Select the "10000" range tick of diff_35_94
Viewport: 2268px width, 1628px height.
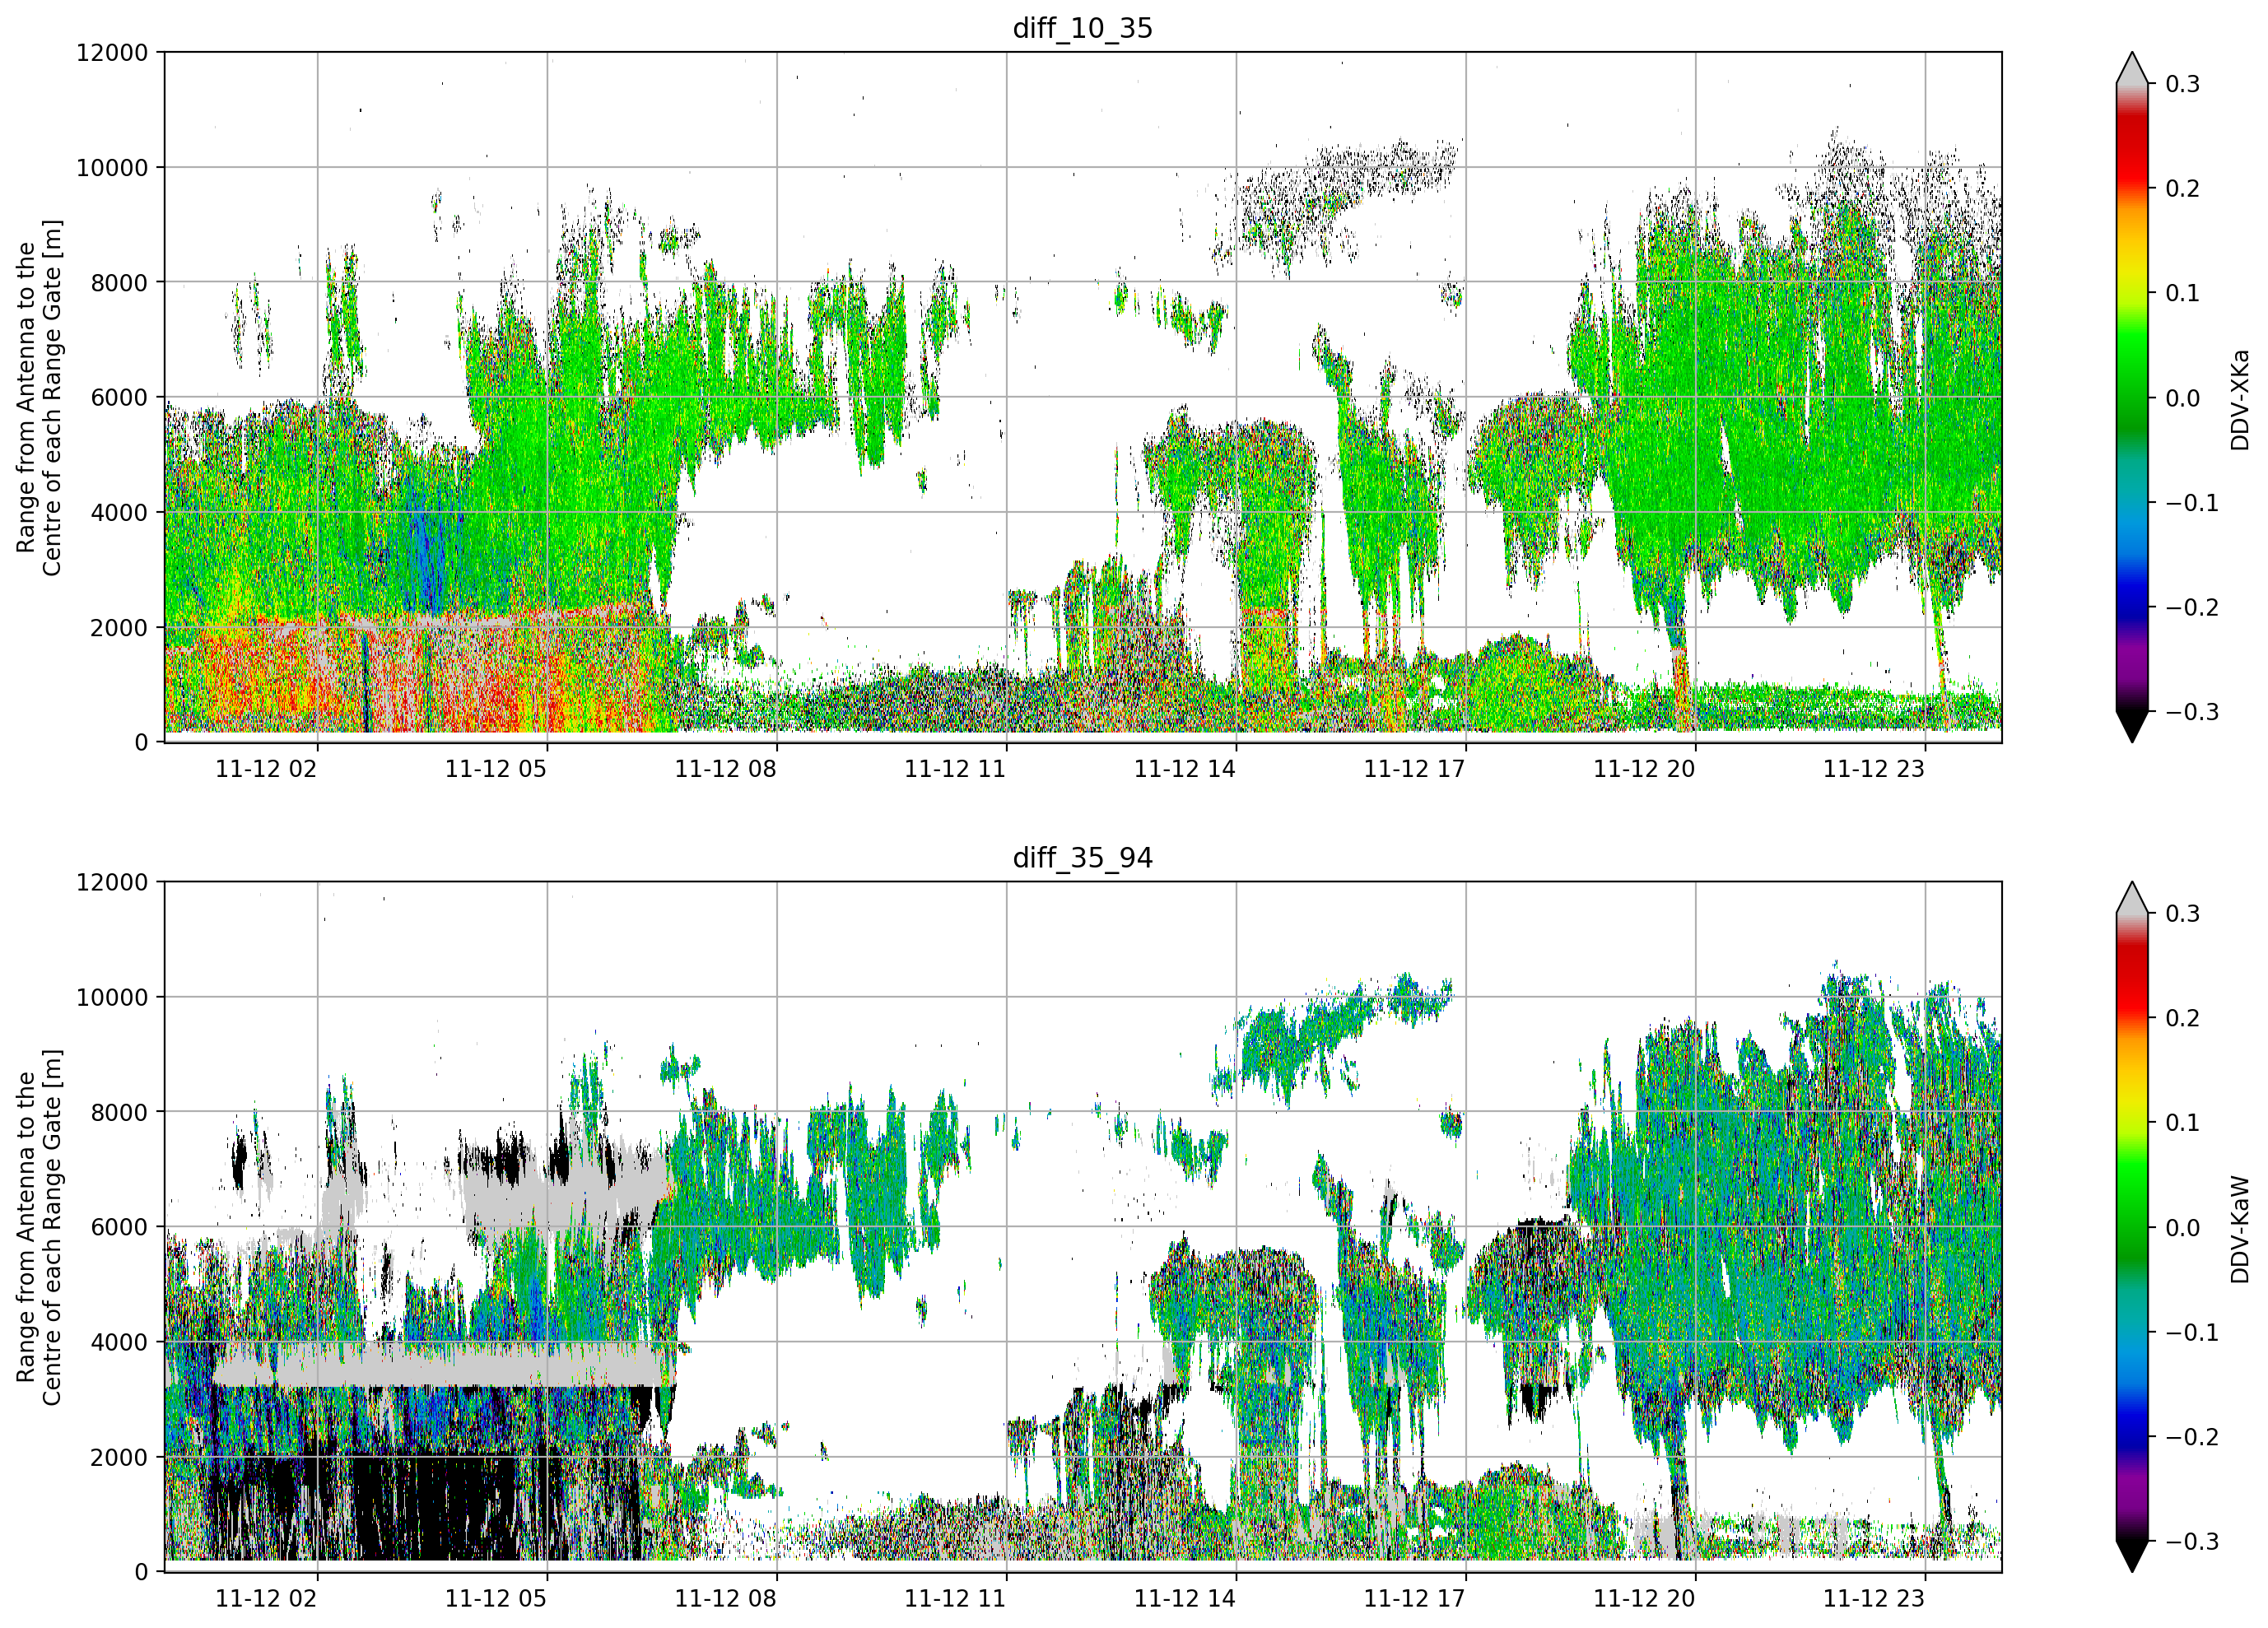click(112, 998)
